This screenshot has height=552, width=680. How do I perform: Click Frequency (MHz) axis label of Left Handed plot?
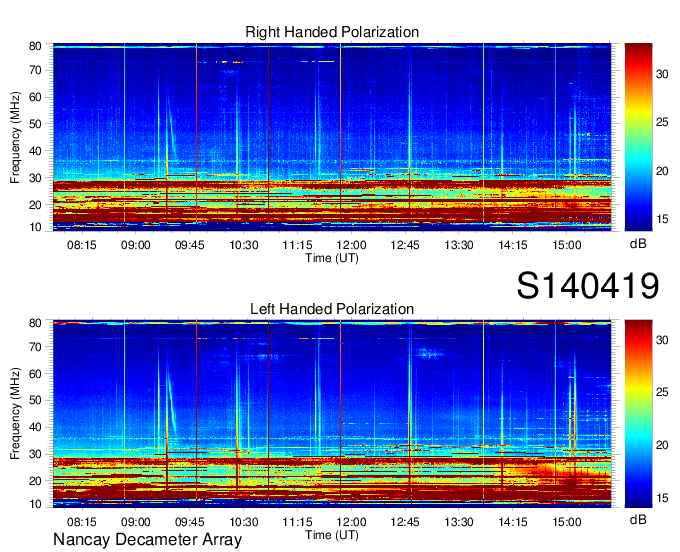(15, 414)
